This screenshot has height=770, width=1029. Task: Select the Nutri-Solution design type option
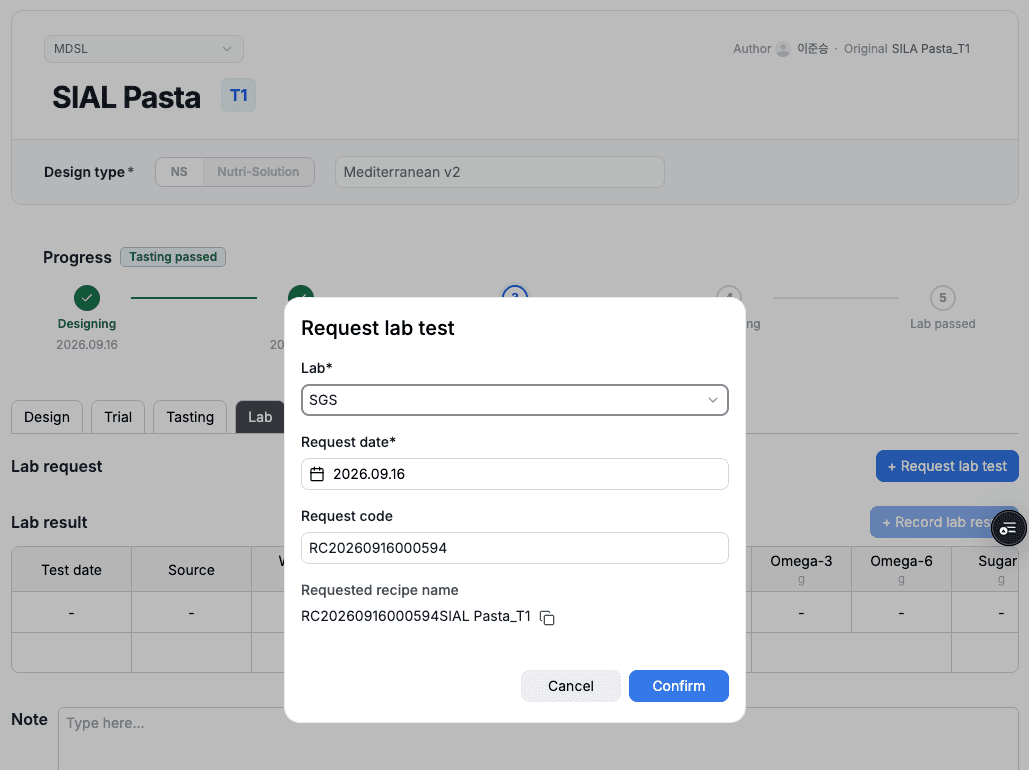click(x=259, y=172)
